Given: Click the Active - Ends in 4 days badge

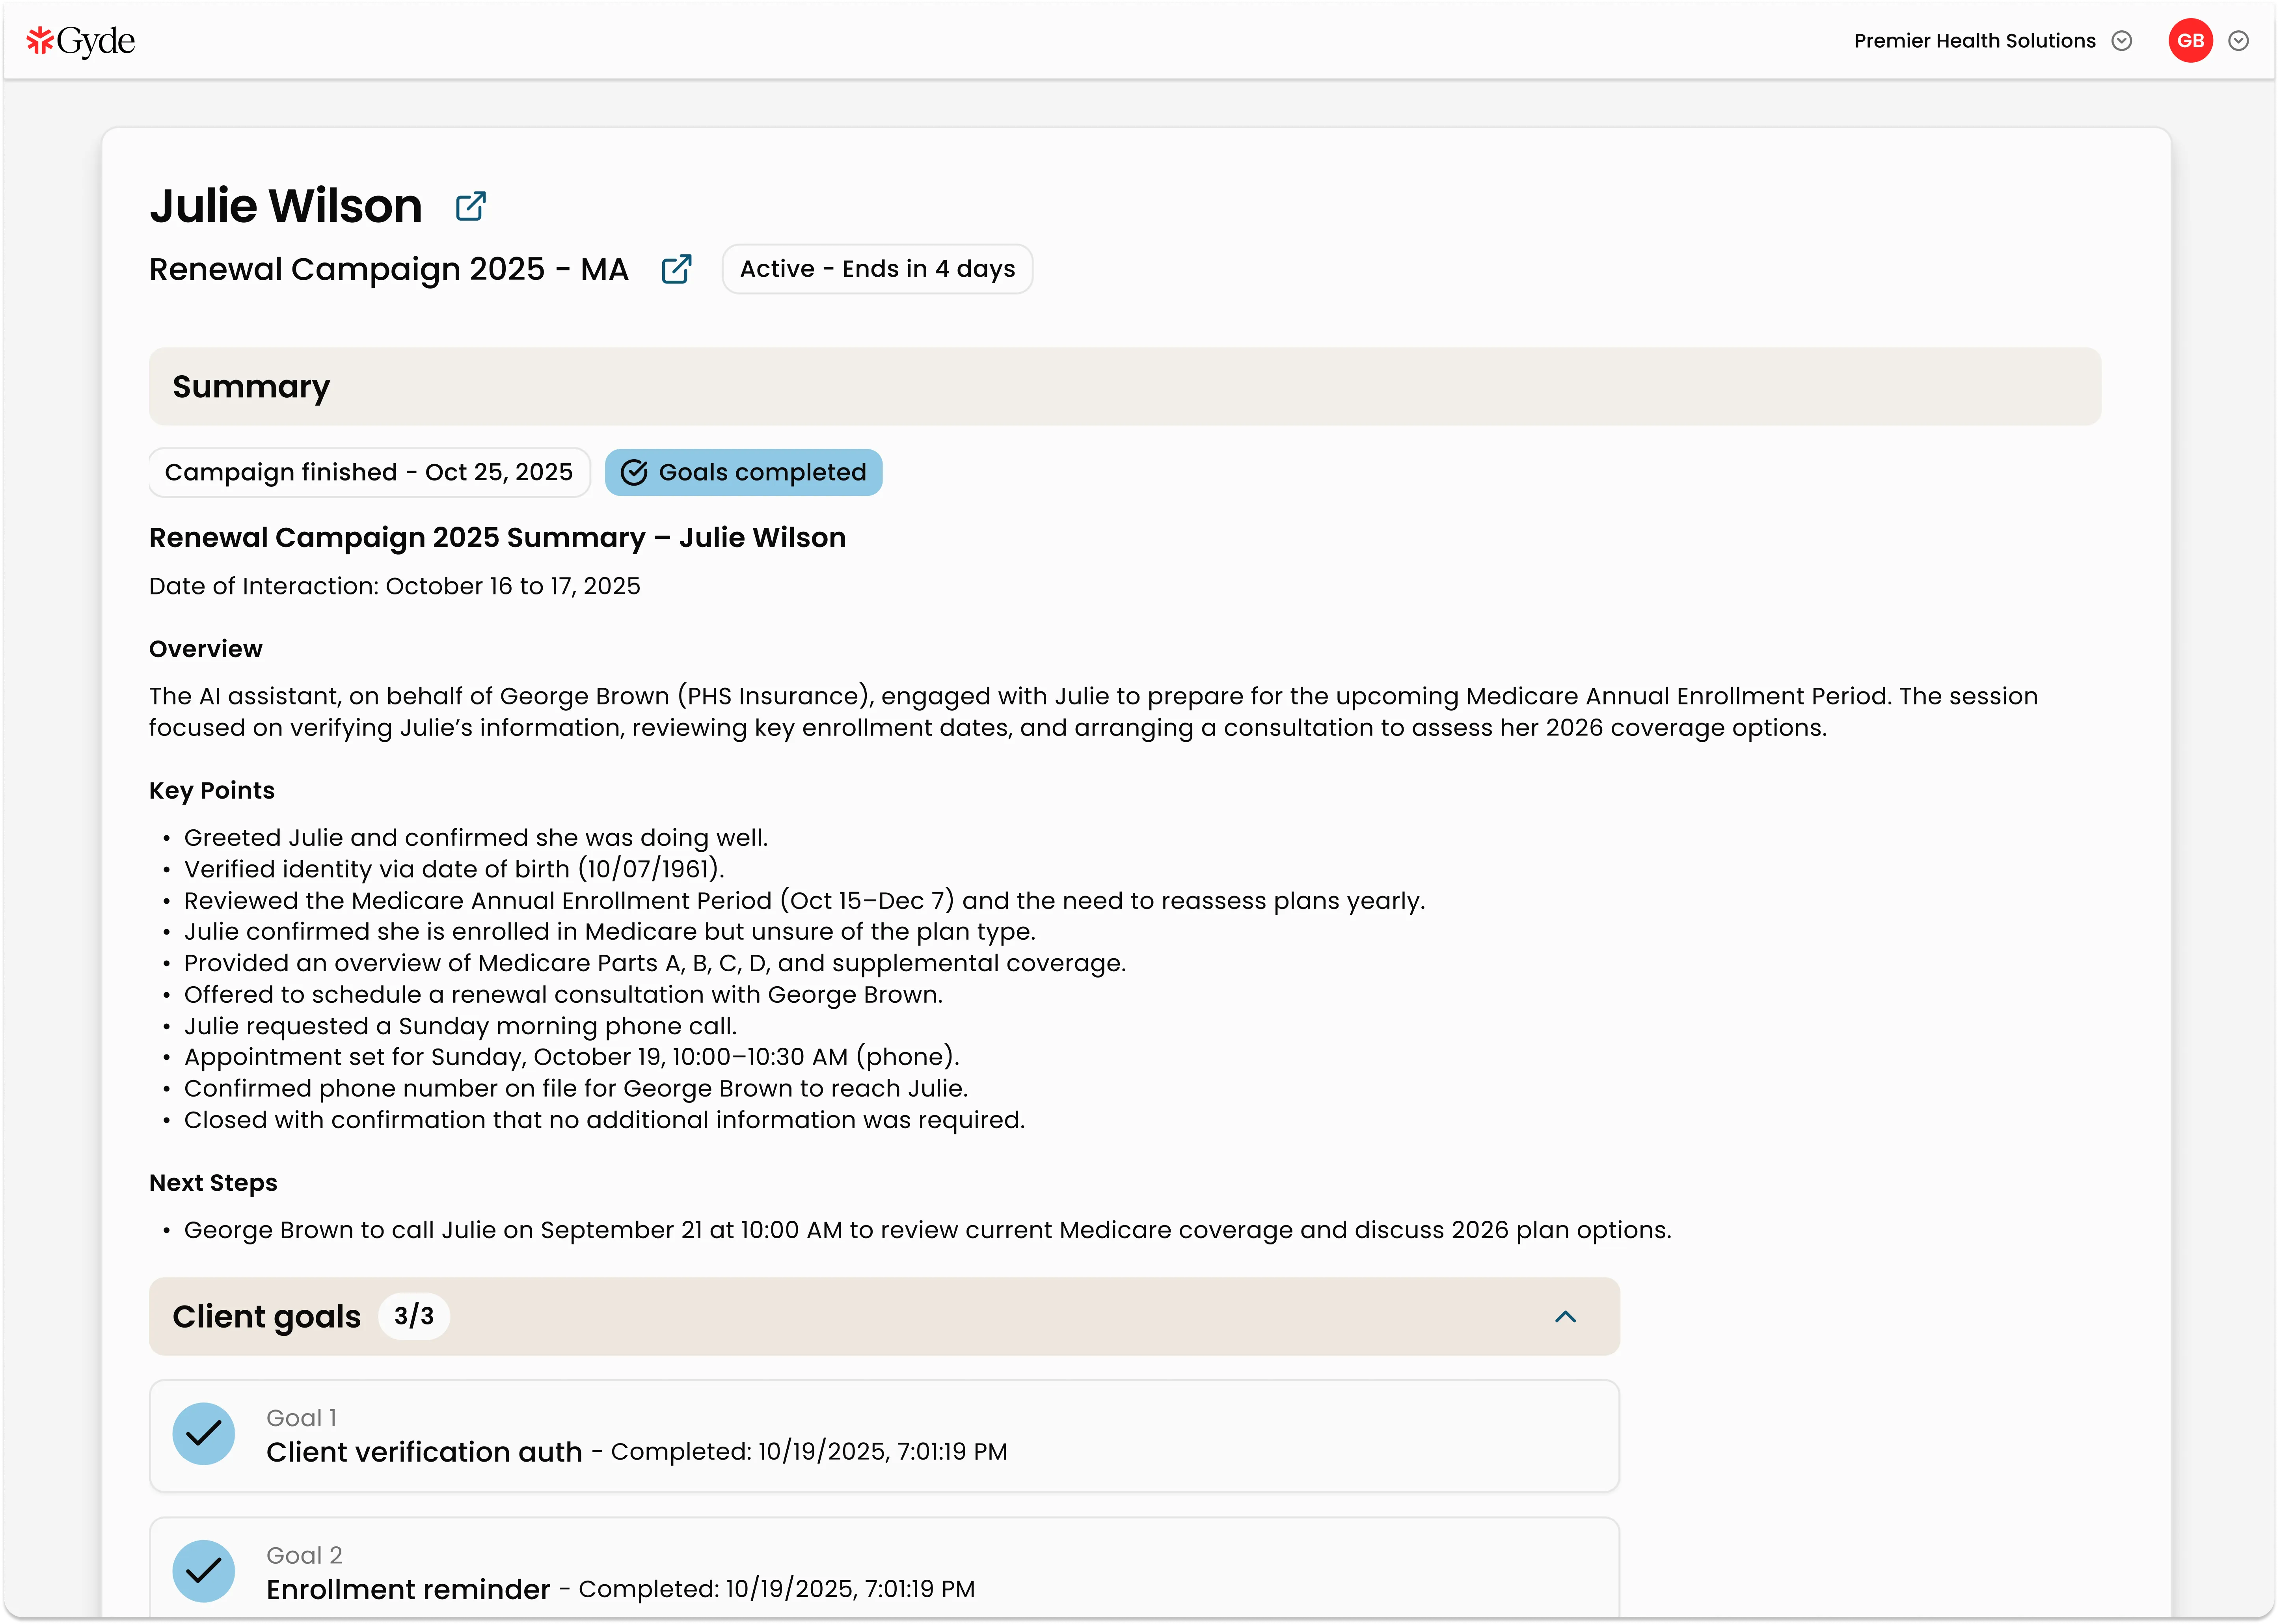Looking at the screenshot, I should (x=876, y=268).
